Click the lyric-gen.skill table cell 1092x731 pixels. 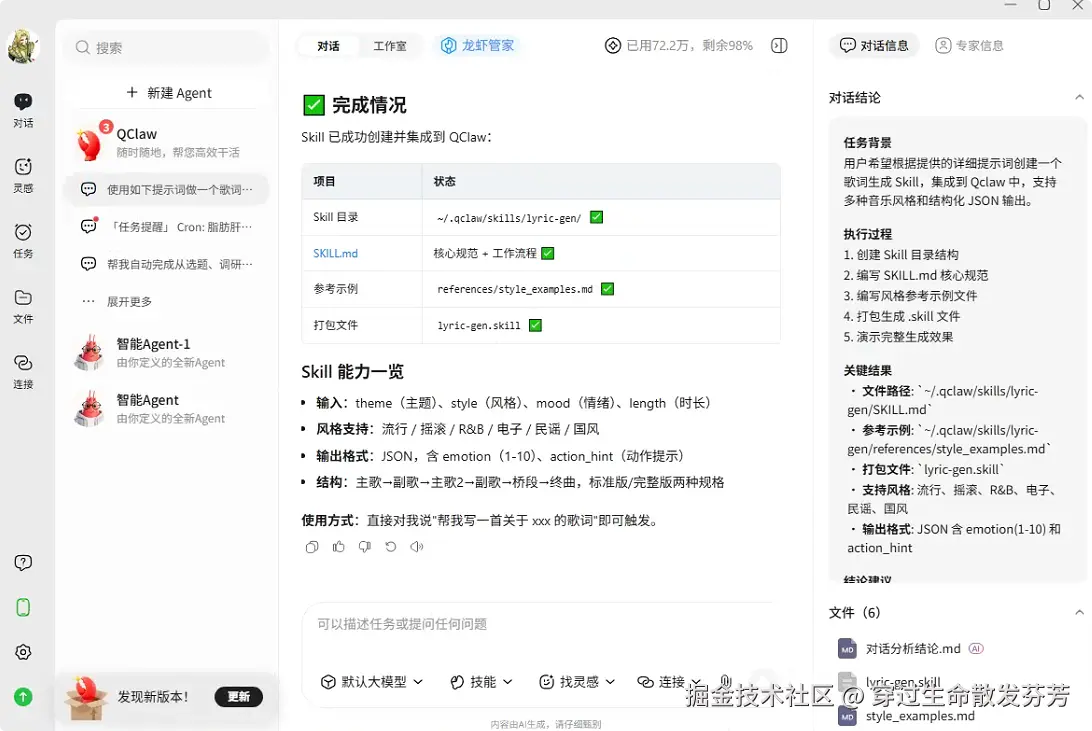[602, 325]
